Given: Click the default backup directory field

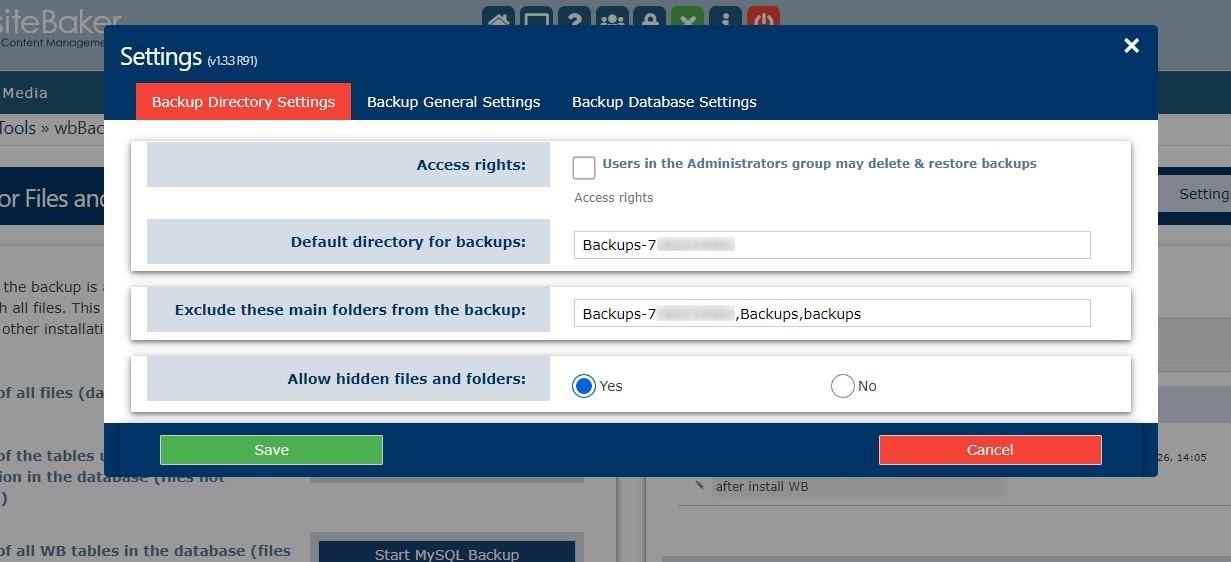Looking at the screenshot, I should (x=832, y=245).
